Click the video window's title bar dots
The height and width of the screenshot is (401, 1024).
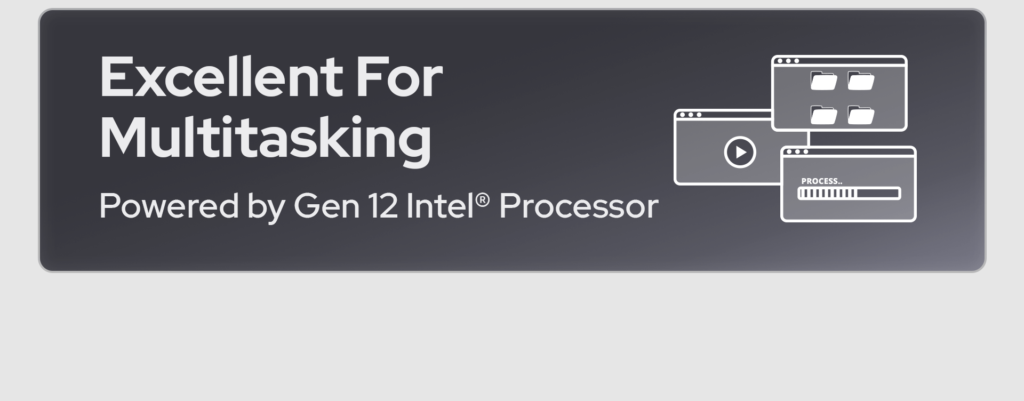(x=691, y=115)
